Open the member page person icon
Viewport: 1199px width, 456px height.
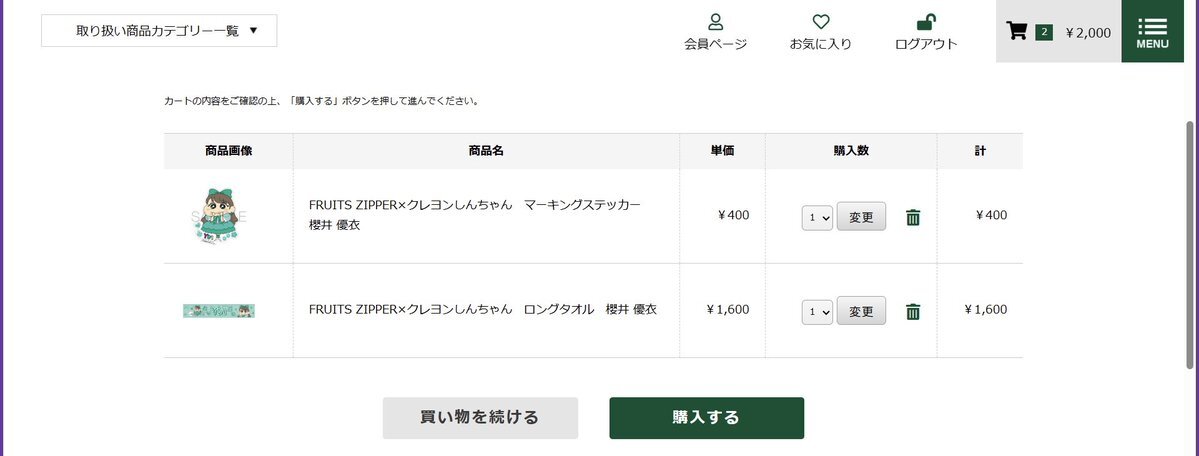(715, 22)
